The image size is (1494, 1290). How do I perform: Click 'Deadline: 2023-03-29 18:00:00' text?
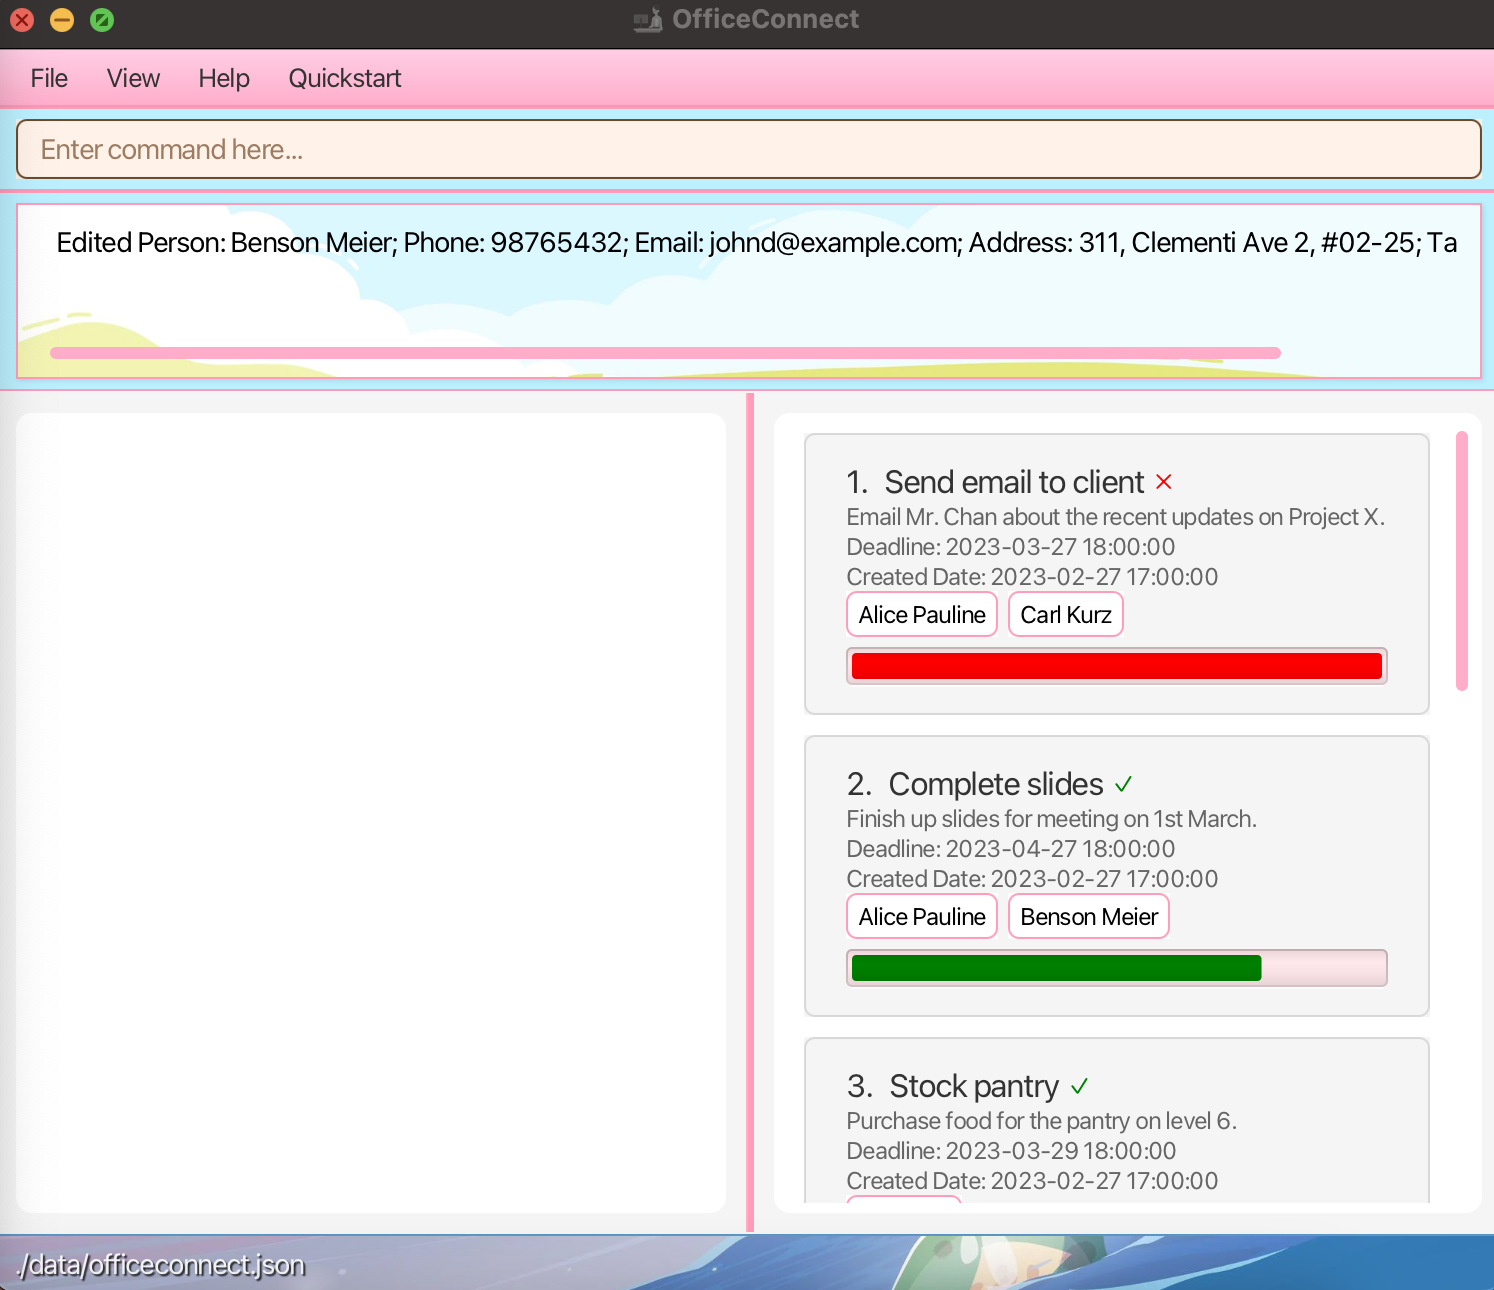coord(1010,1151)
